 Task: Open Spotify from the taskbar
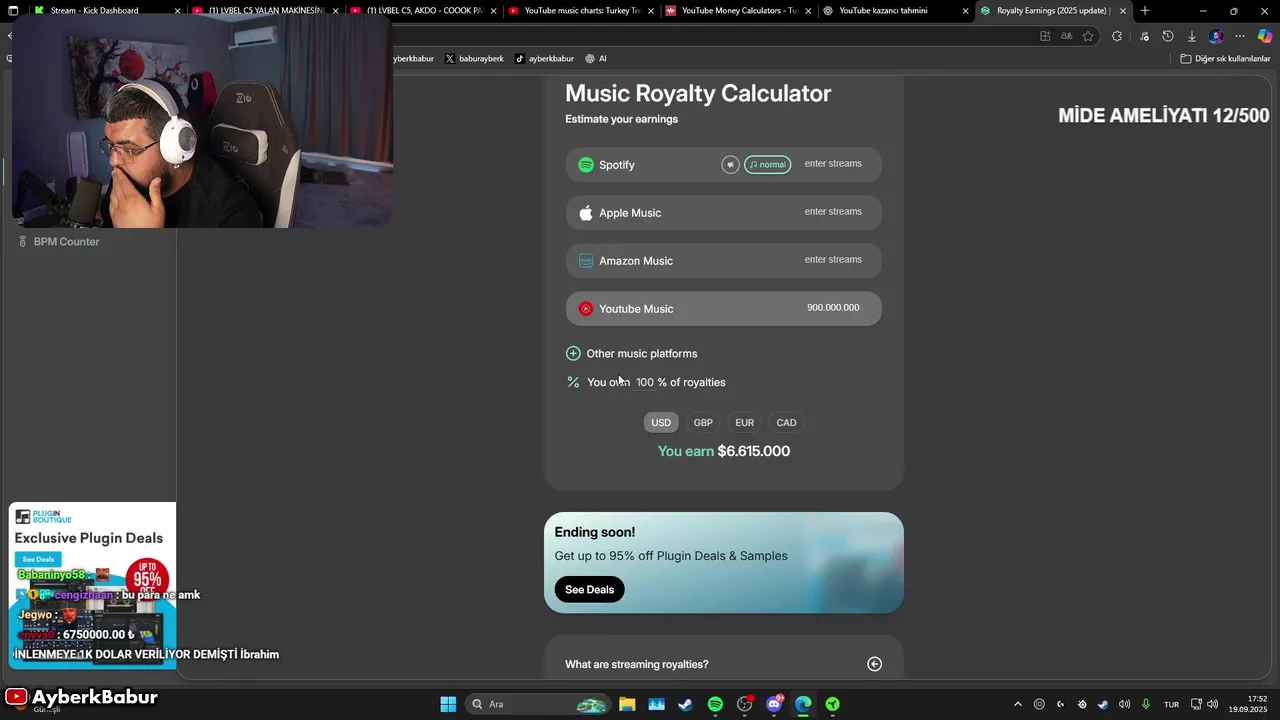(715, 704)
